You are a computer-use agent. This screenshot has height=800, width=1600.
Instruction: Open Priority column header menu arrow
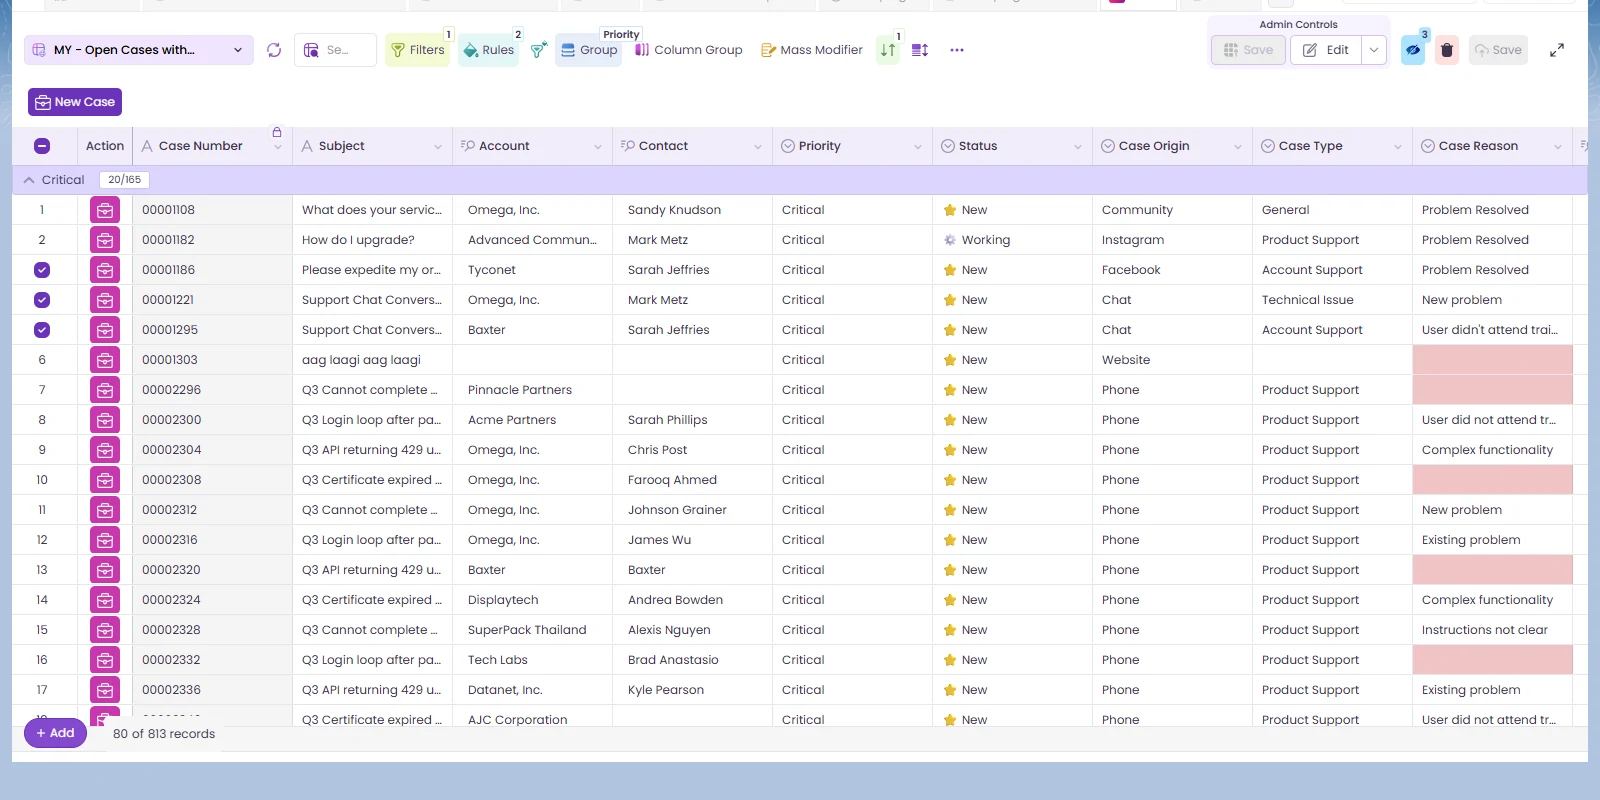(x=918, y=147)
